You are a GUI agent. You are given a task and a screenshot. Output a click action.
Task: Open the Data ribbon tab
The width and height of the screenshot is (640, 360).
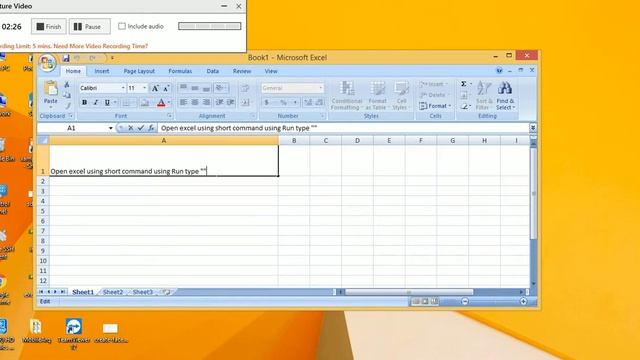(x=213, y=71)
